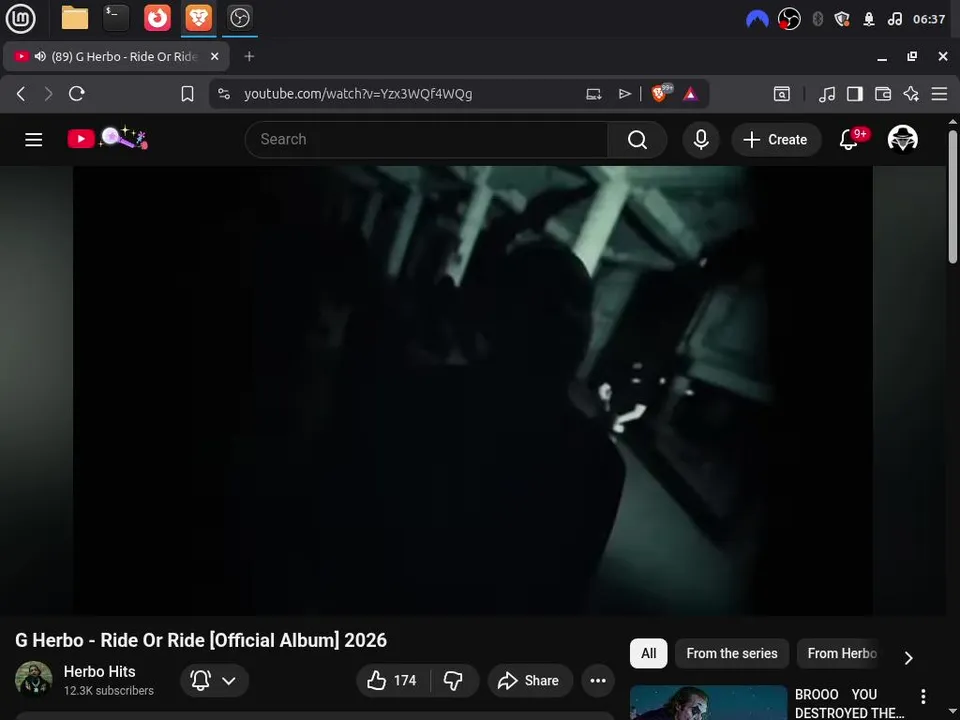Open the file manager folder icon in the panel

75,18
